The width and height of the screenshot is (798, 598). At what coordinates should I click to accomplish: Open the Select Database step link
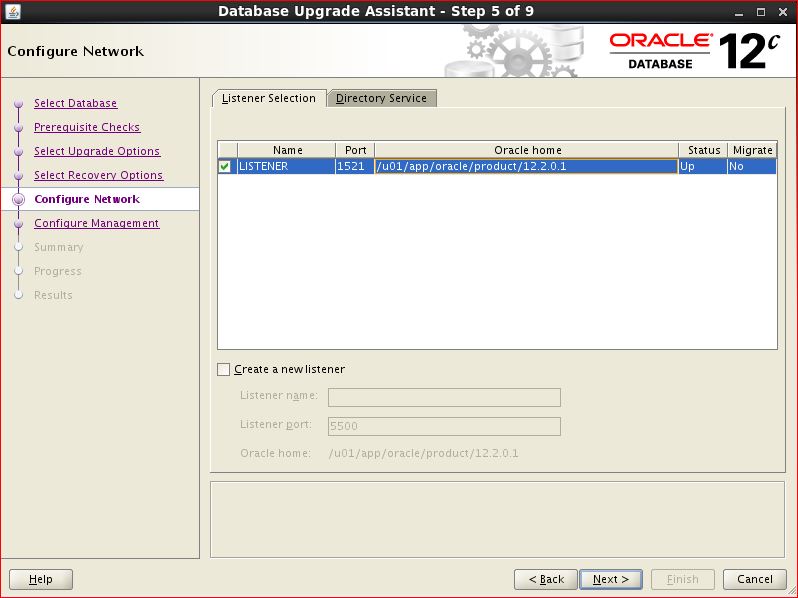[75, 104]
